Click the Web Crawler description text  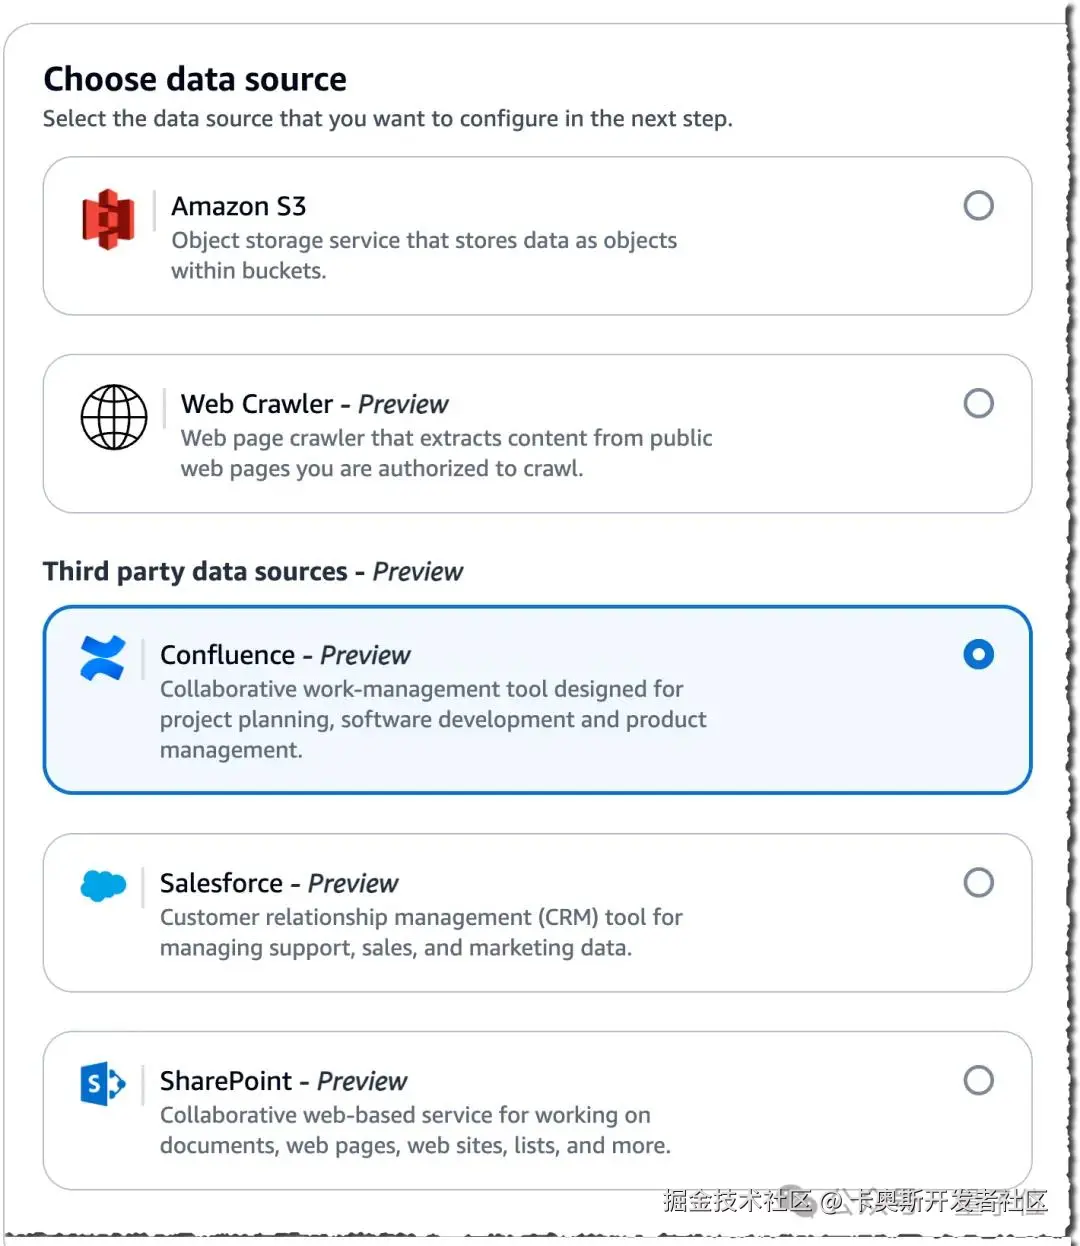pos(446,453)
